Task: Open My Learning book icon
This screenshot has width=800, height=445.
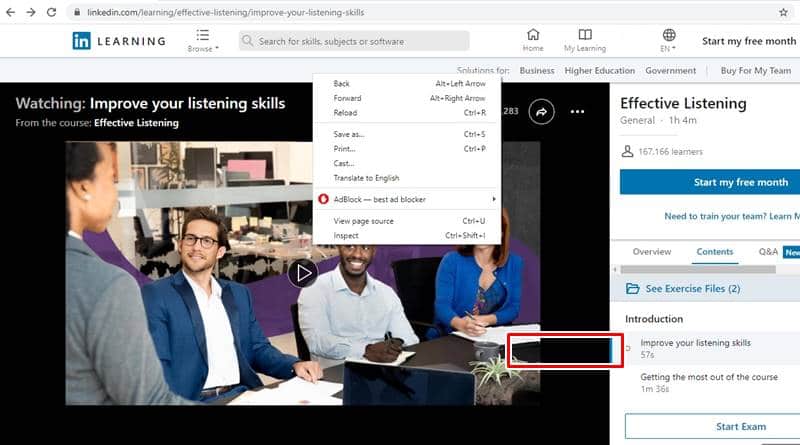Action: (585, 40)
